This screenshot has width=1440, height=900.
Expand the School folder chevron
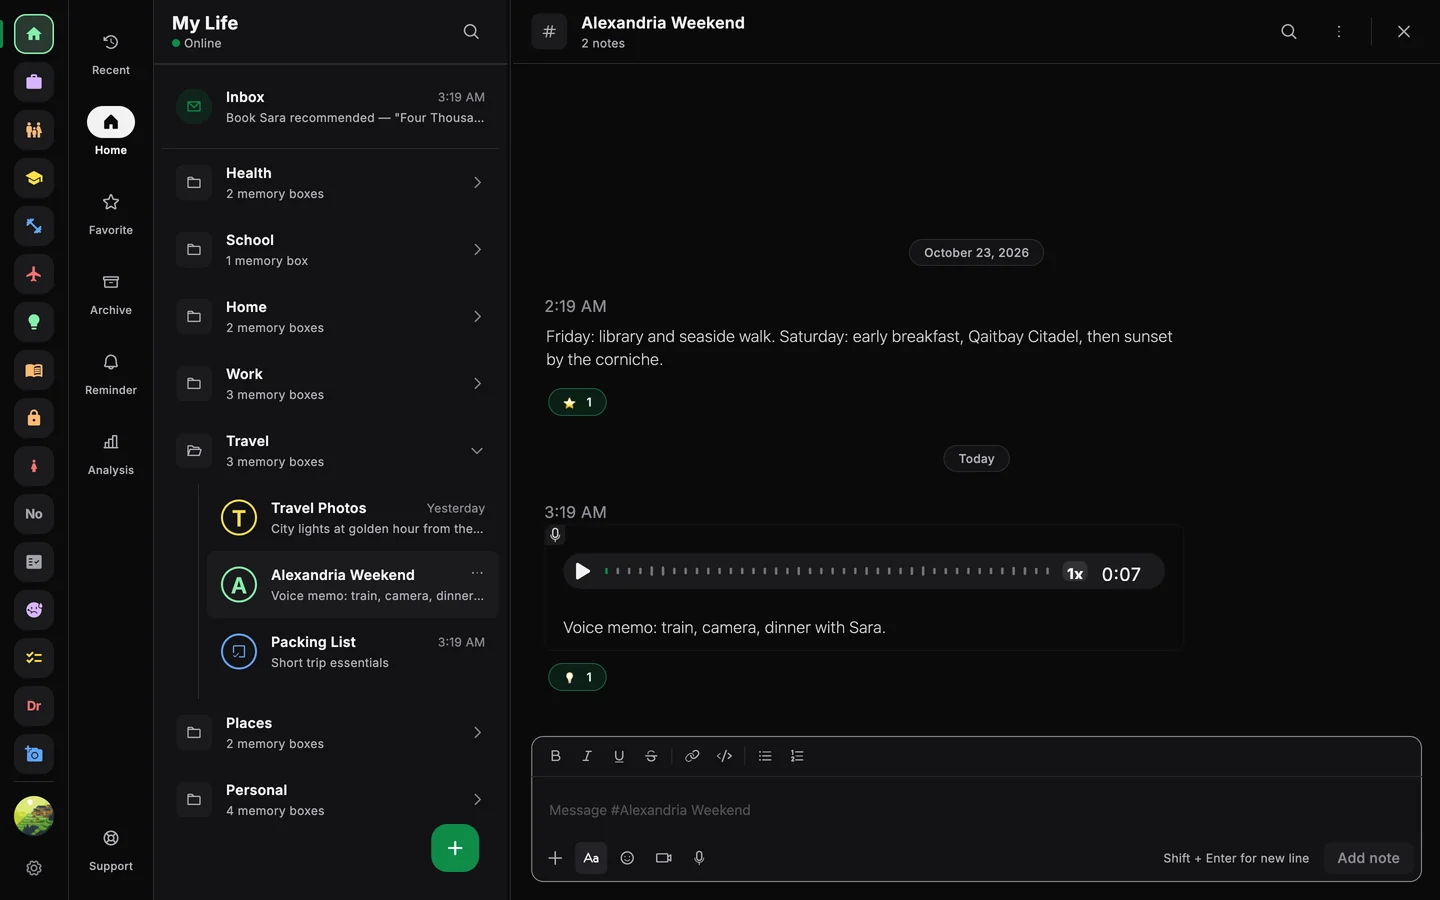coord(477,250)
